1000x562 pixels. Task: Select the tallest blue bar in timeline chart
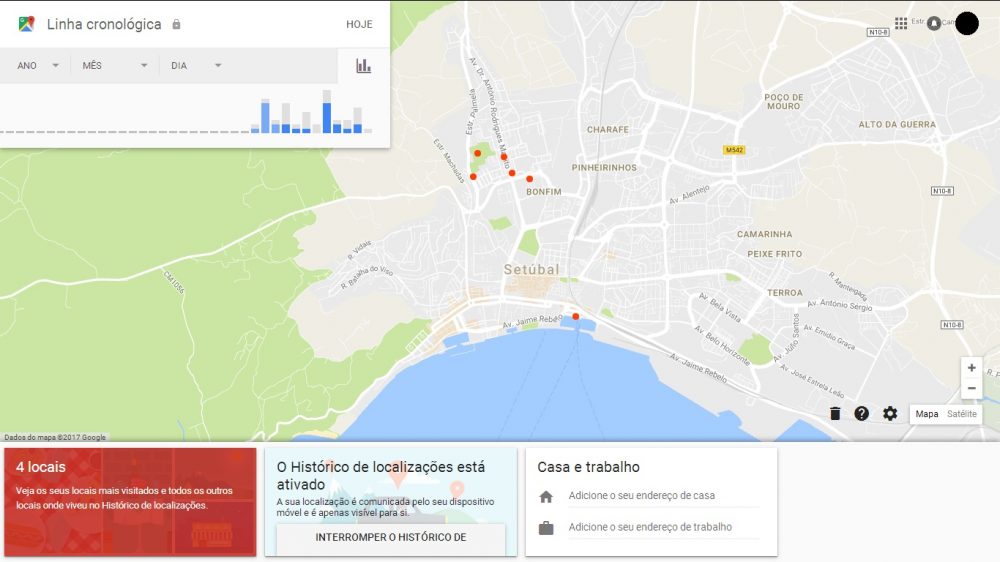click(x=326, y=116)
